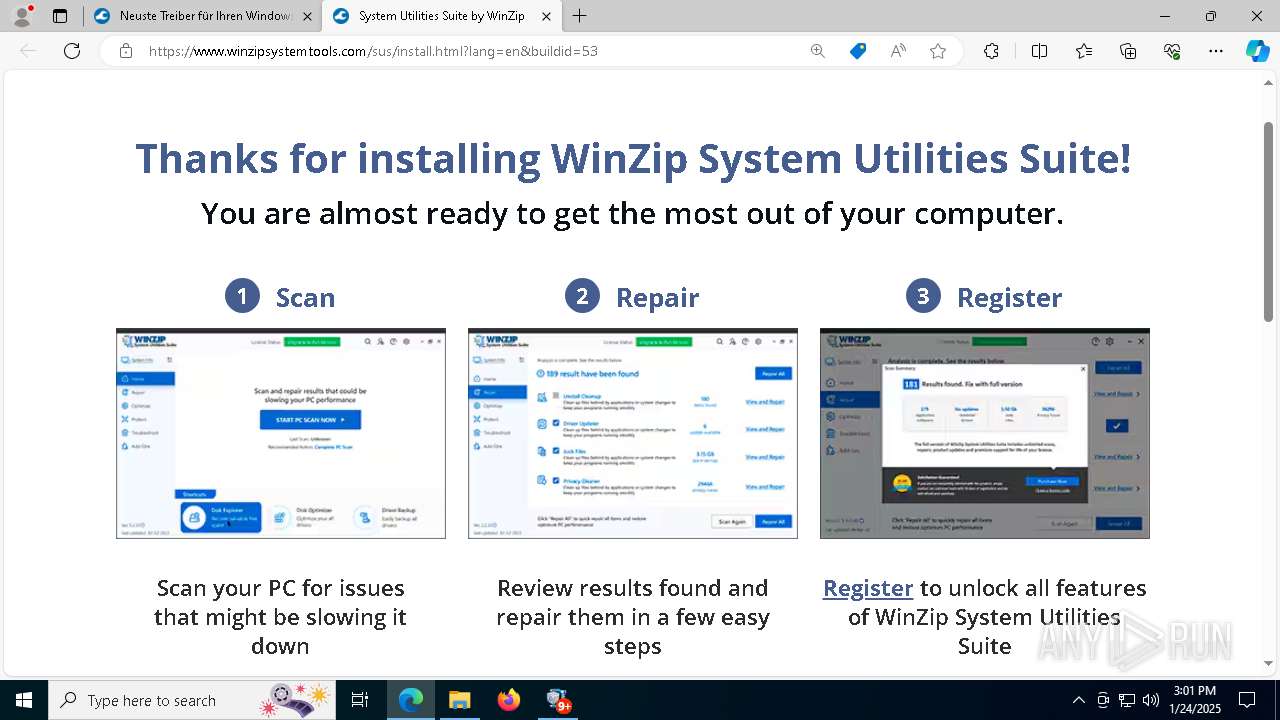Screen dimensions: 1280x720
Task: Open the tab actions menu icon
Action: tap(60, 16)
